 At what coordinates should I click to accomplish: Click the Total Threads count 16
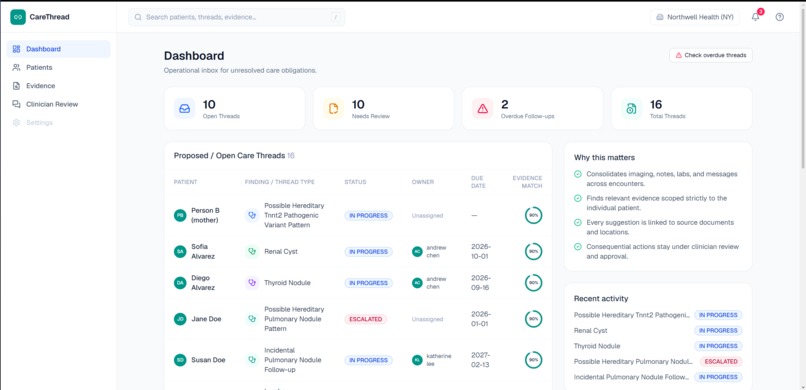(656, 105)
